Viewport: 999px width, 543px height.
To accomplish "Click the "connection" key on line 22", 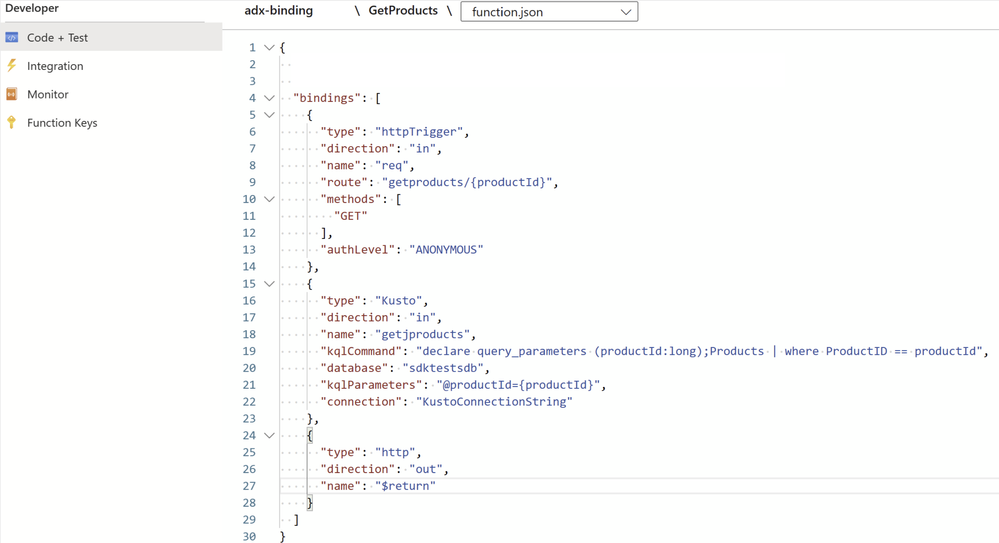I will click(361, 402).
